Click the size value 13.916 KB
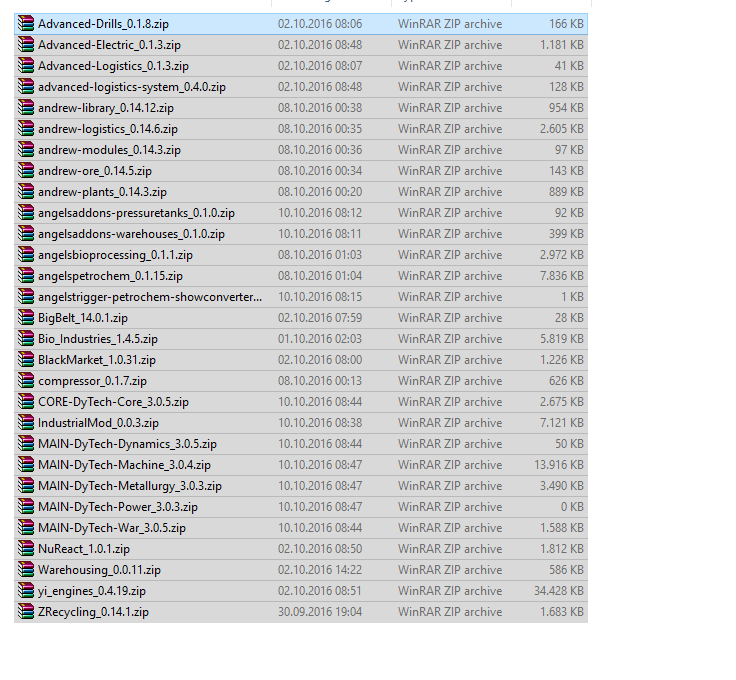736x680 pixels. [559, 465]
